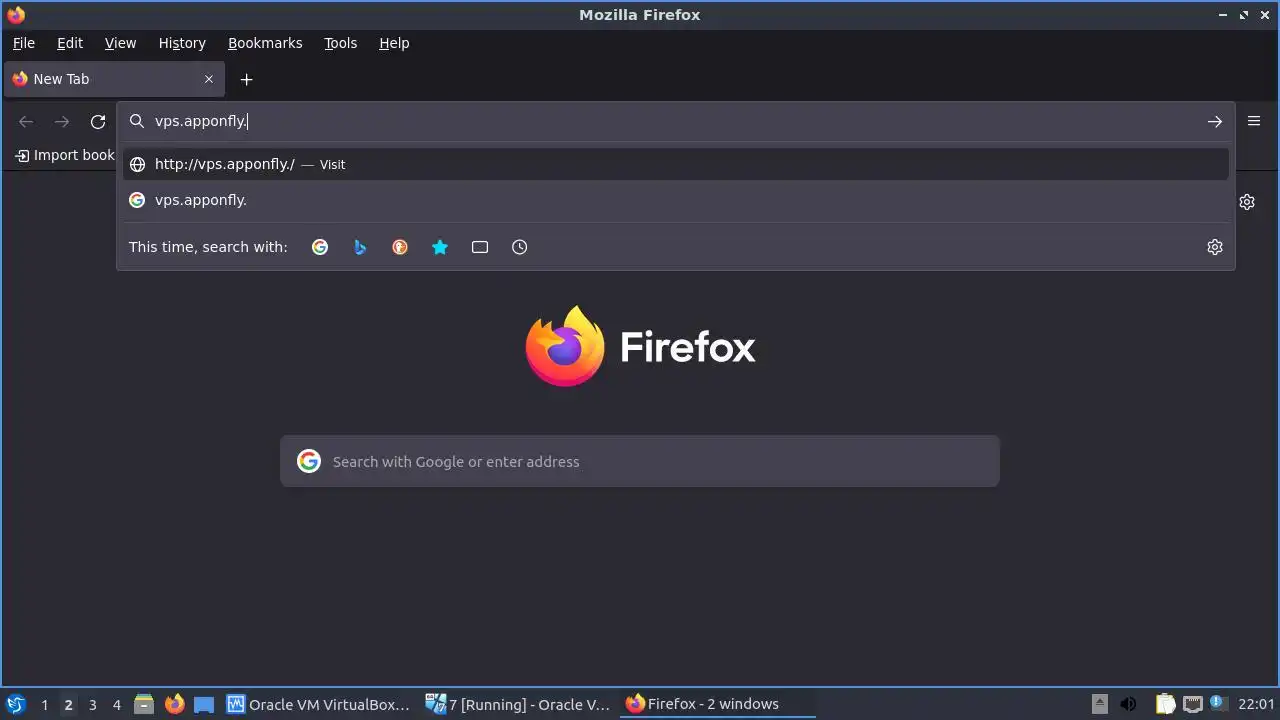Open the network tray icon
The image size is (1280, 720).
click(1192, 704)
